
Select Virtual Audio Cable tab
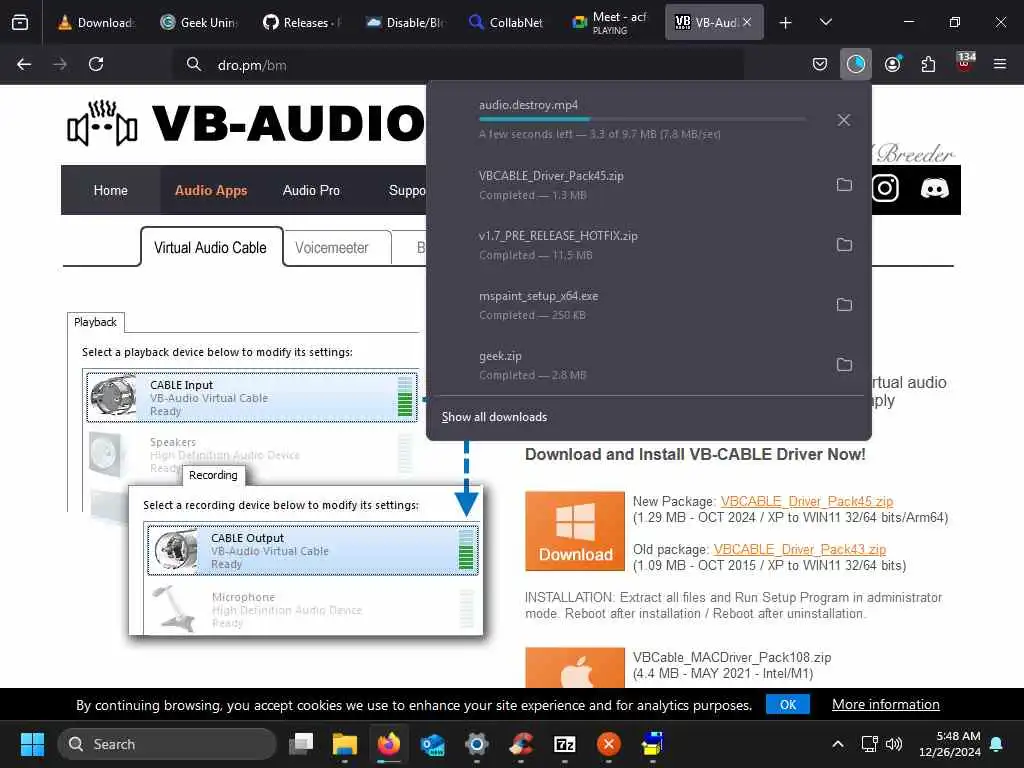click(210, 248)
